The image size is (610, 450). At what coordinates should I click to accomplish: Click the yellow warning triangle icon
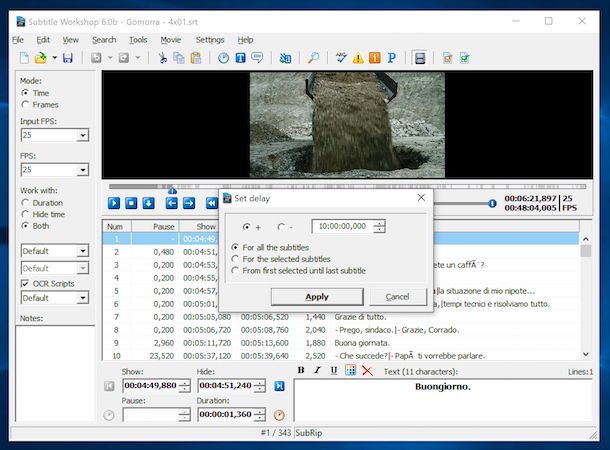358,58
